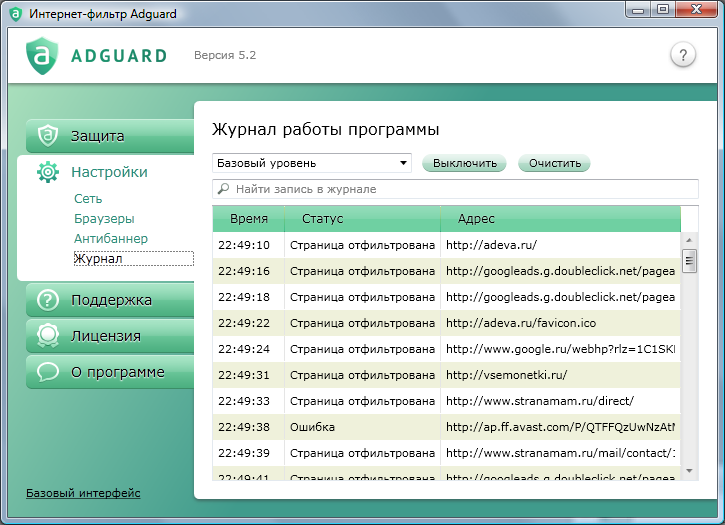Select log row at 22:49:24
725x525 pixels.
tap(447, 349)
